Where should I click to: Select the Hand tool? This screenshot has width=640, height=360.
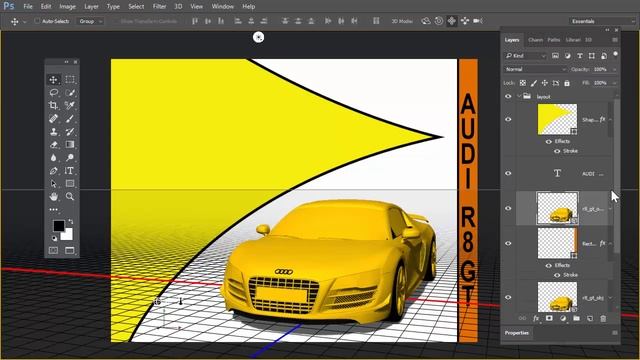click(x=53, y=197)
